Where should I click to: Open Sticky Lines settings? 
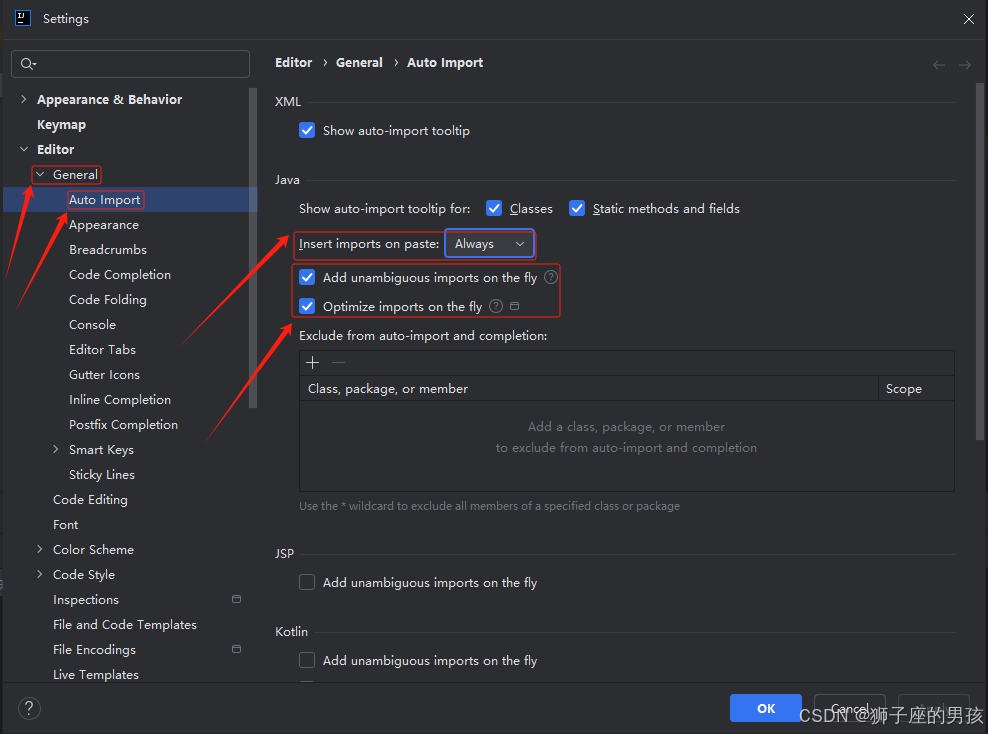102,474
